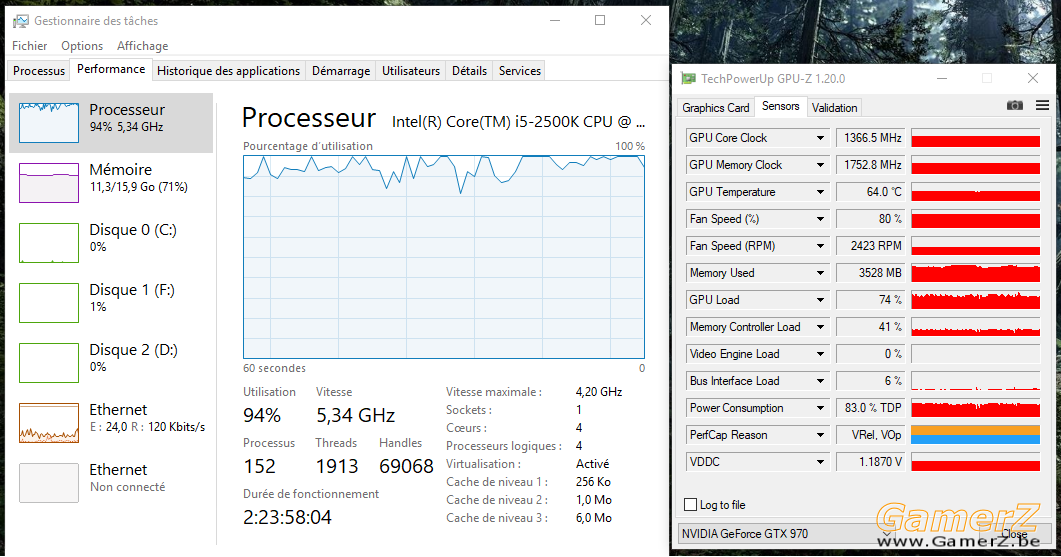1061x557 pixels.
Task: Open the Affichage menu
Action: pyautogui.click(x=143, y=46)
